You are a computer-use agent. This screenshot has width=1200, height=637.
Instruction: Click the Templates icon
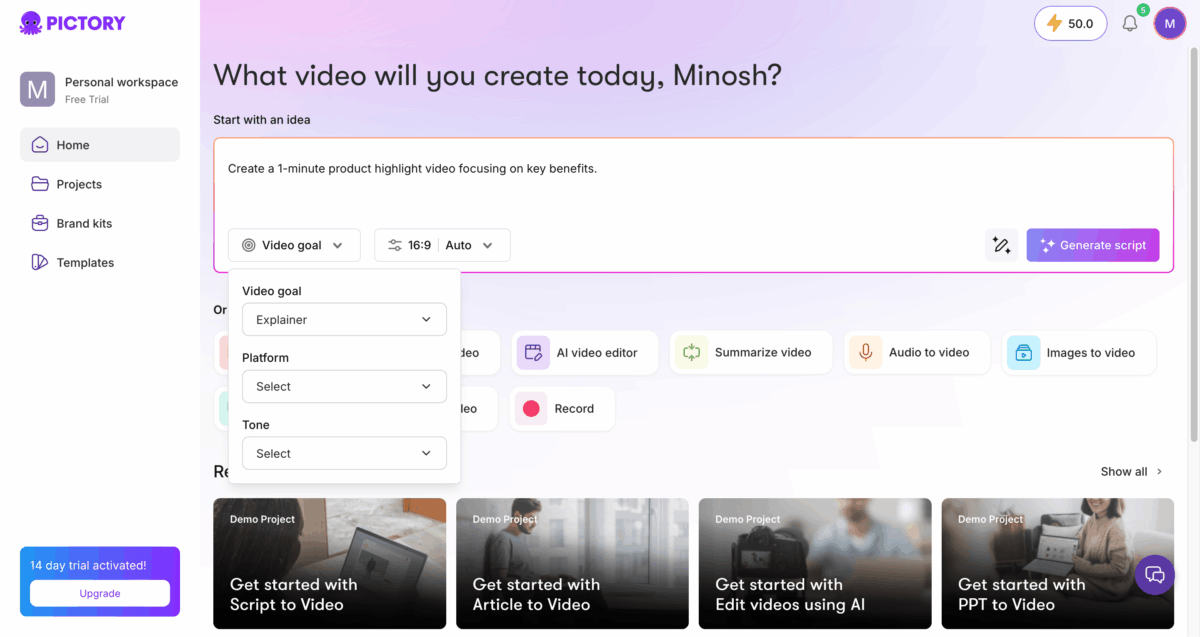pos(40,262)
